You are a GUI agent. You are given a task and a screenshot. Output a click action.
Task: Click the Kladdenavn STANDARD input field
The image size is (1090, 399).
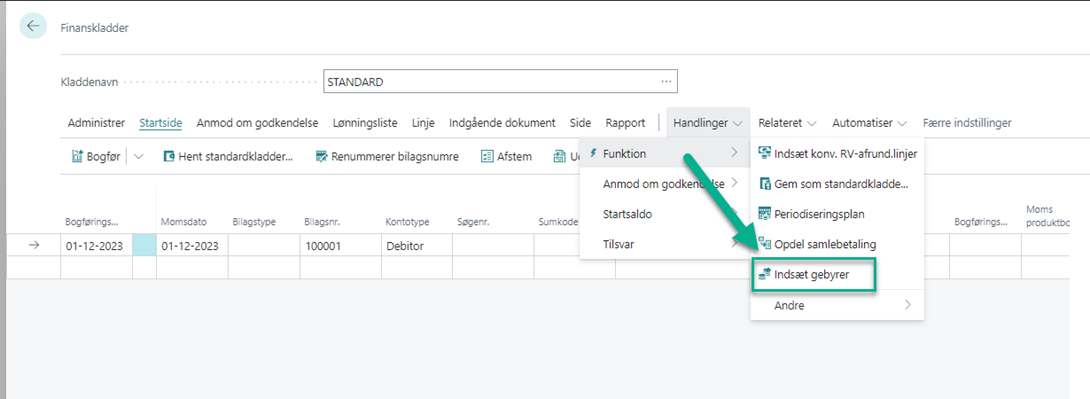point(501,82)
